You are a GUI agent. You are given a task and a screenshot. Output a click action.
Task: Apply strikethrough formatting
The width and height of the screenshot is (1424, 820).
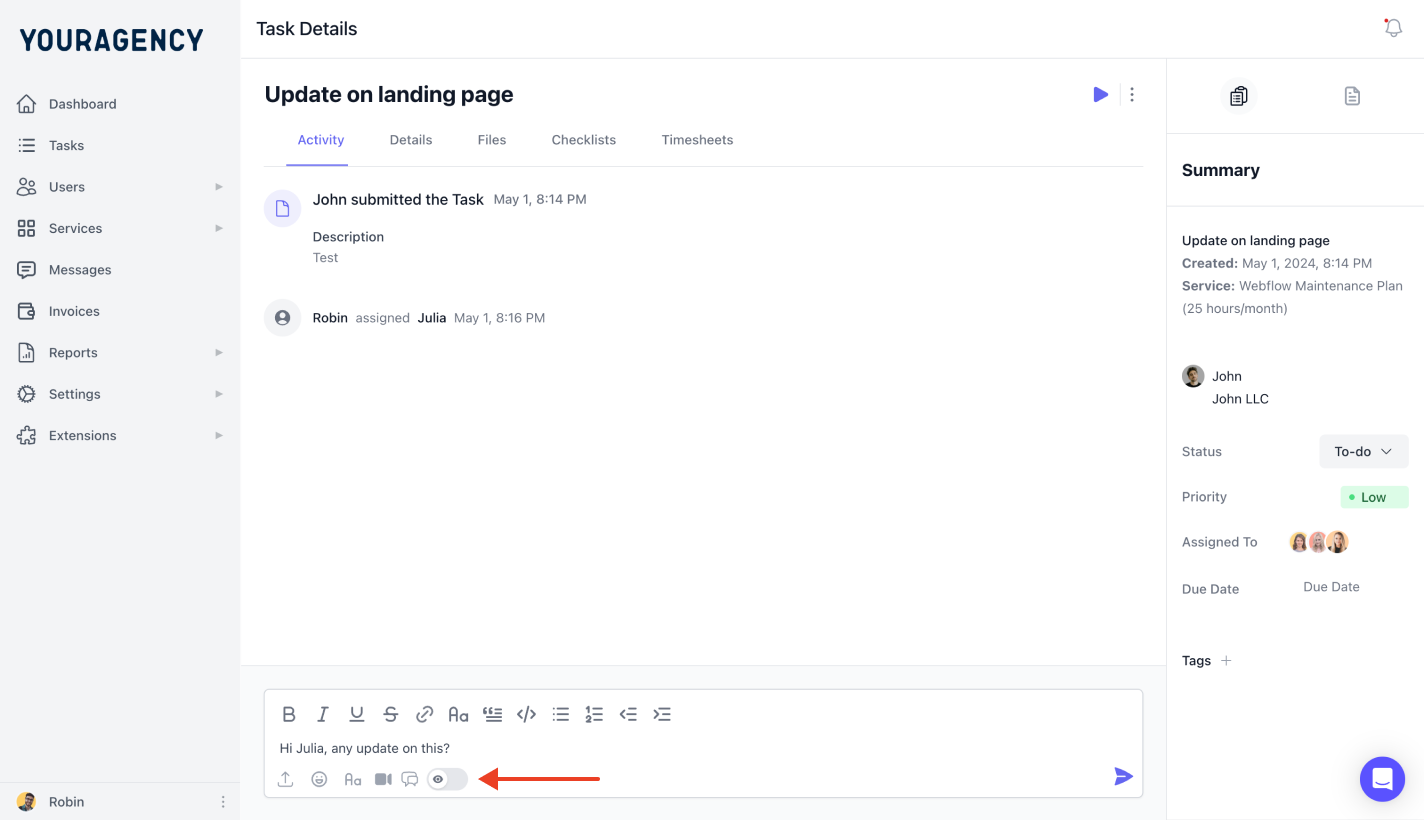coord(391,714)
